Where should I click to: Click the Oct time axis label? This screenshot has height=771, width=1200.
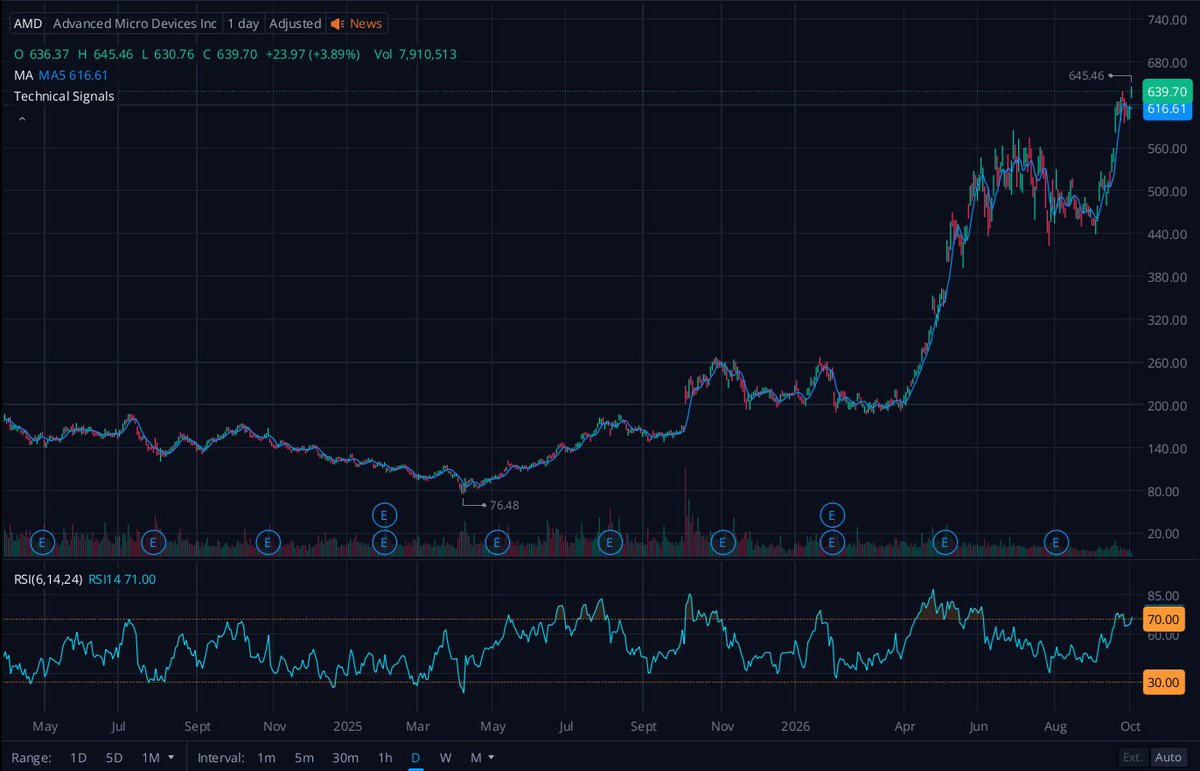(x=1130, y=725)
